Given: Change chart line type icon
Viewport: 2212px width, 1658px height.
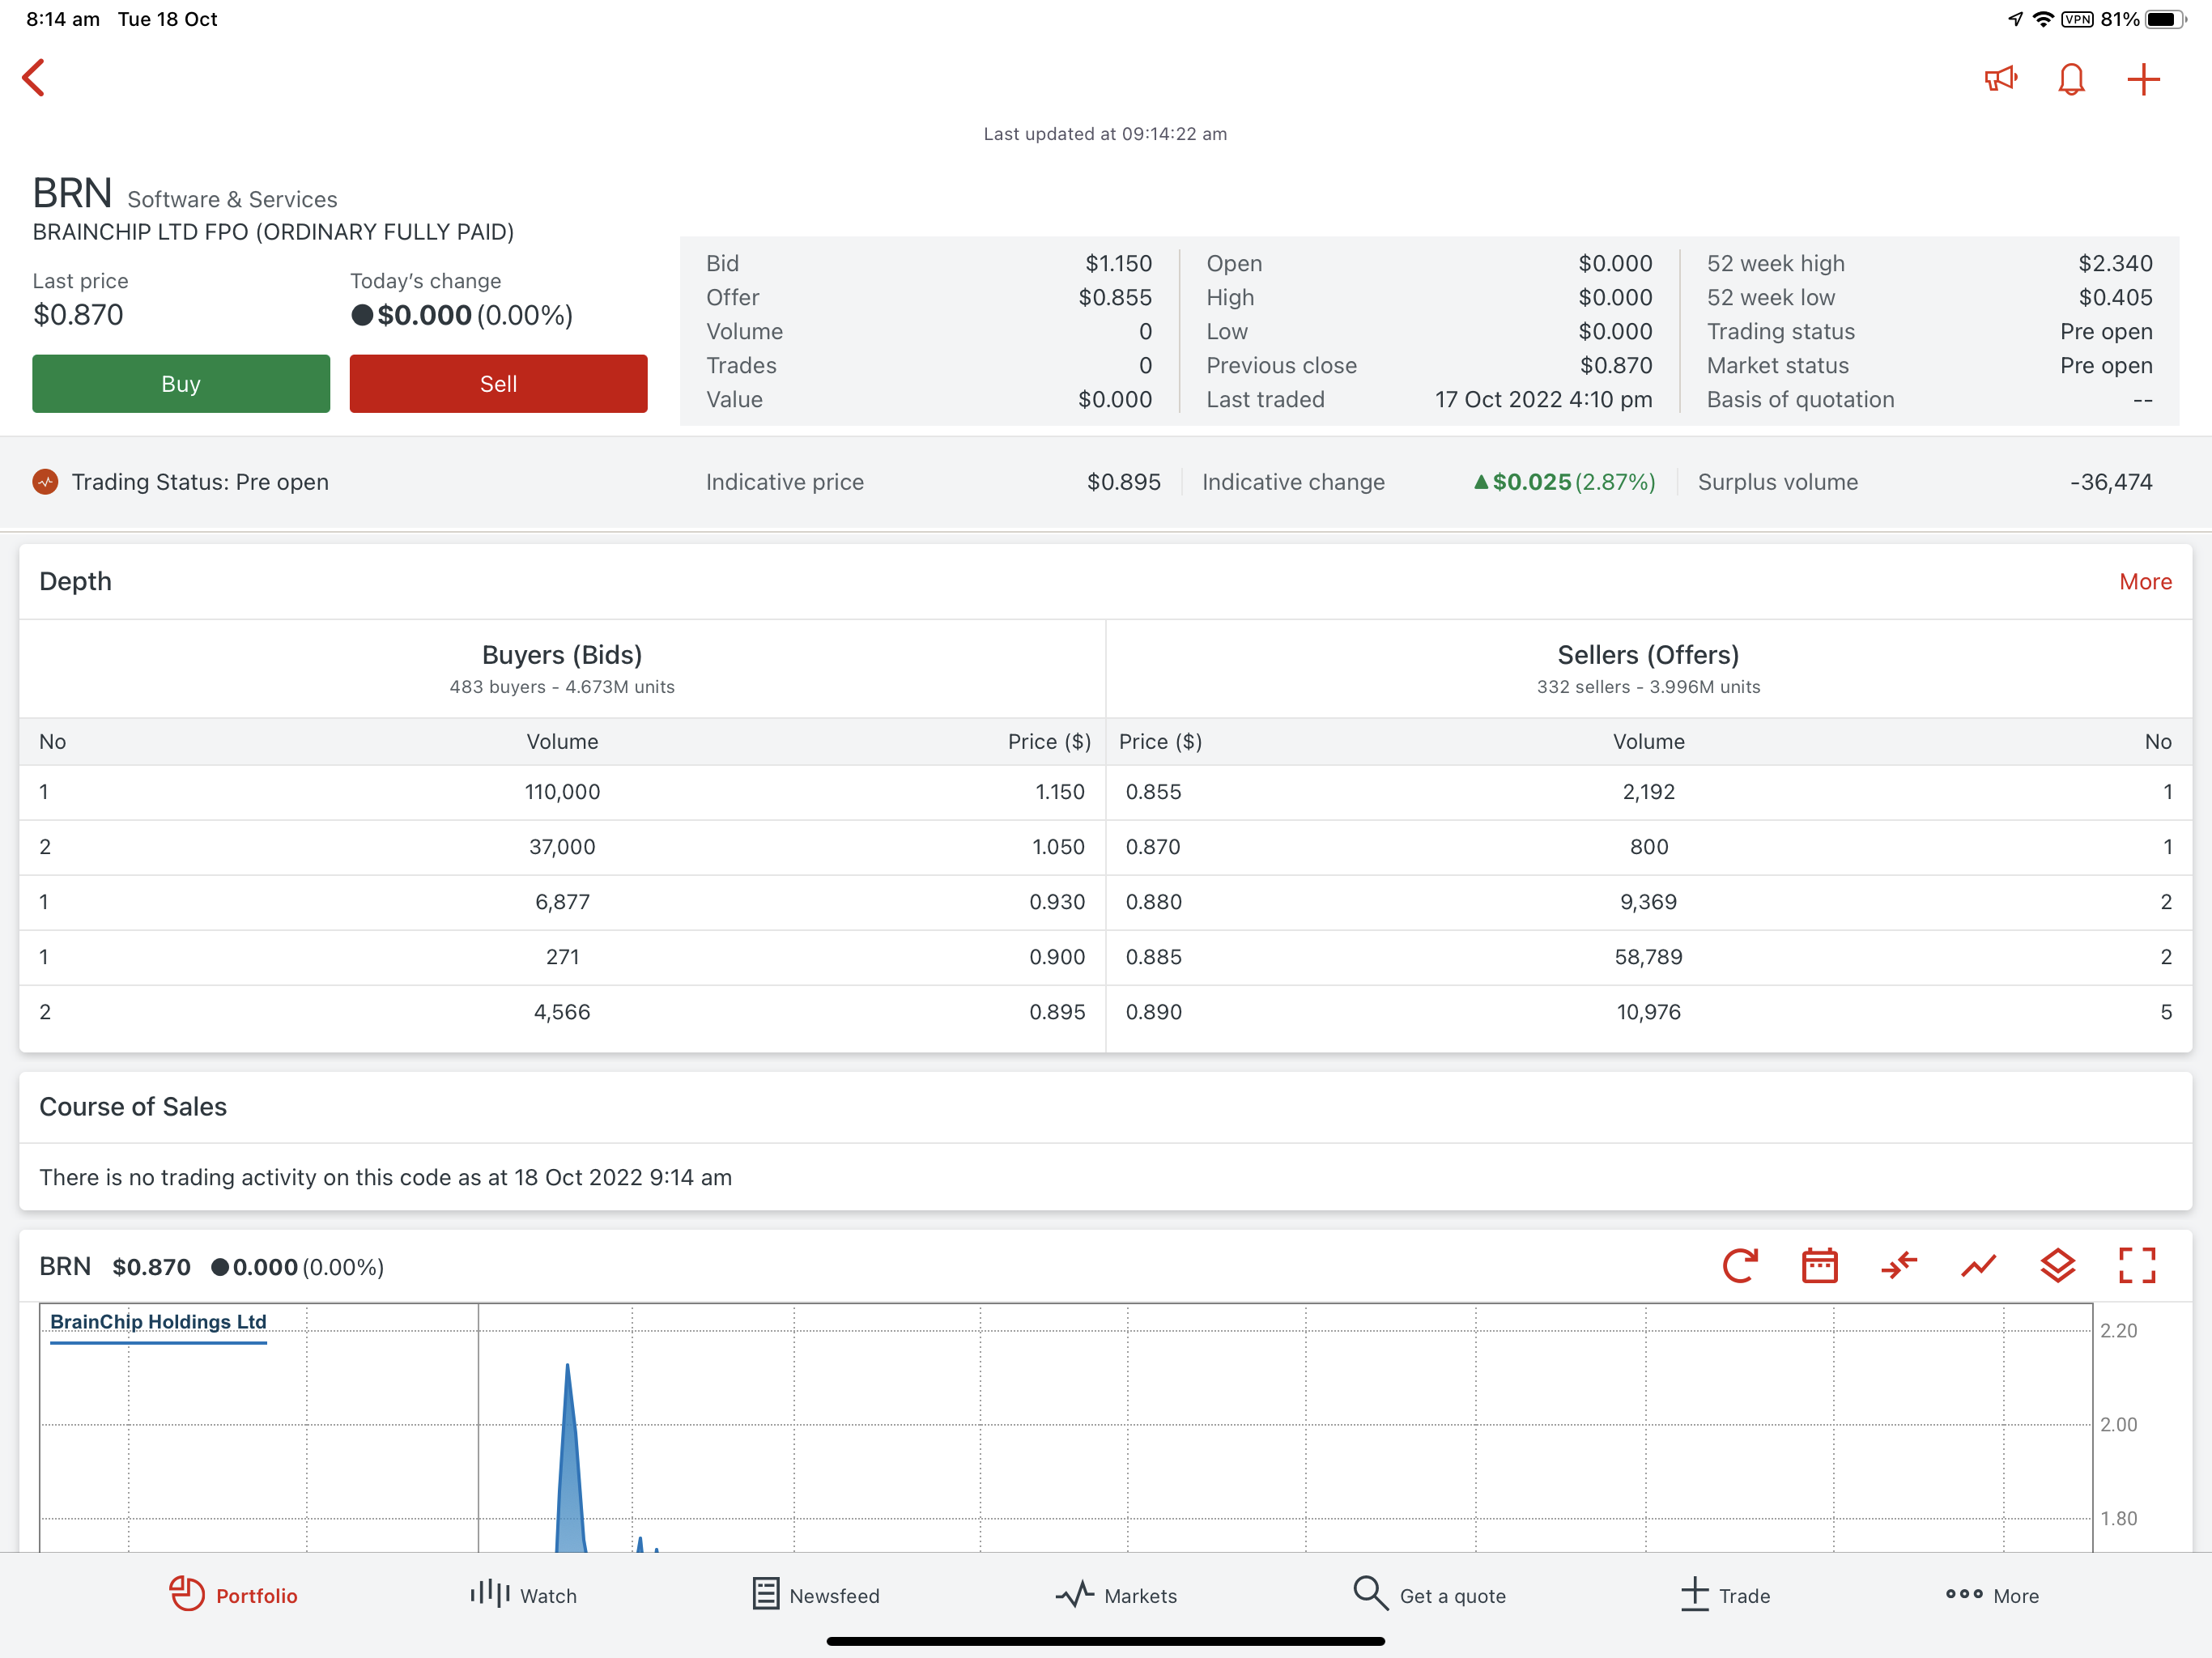Looking at the screenshot, I should (x=1978, y=1266).
